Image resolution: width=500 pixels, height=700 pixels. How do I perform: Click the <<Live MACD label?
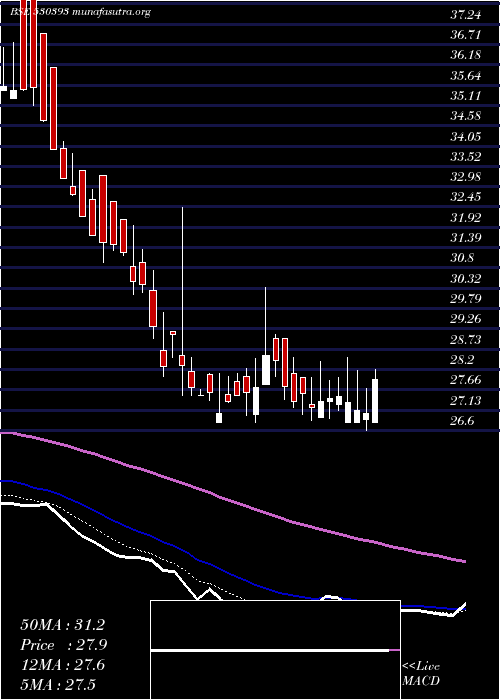(x=421, y=674)
